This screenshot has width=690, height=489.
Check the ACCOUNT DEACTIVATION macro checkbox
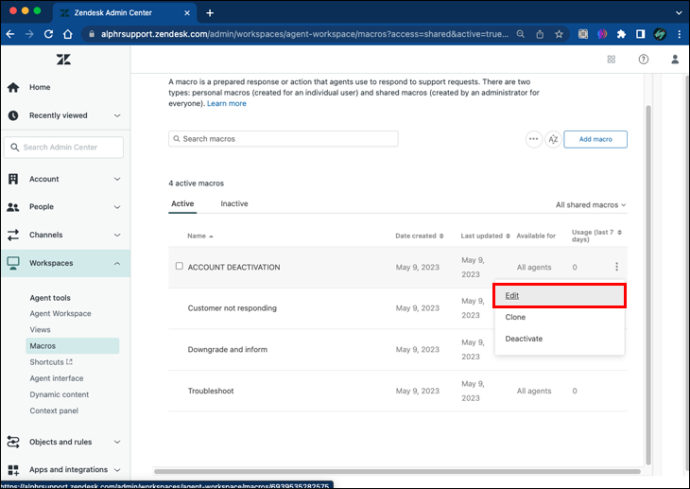click(179, 266)
